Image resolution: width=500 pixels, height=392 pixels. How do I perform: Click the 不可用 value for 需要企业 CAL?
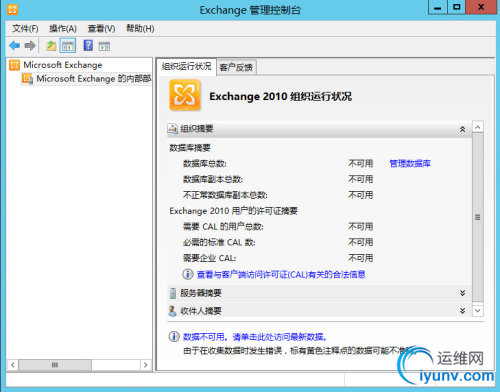pyautogui.click(x=360, y=258)
